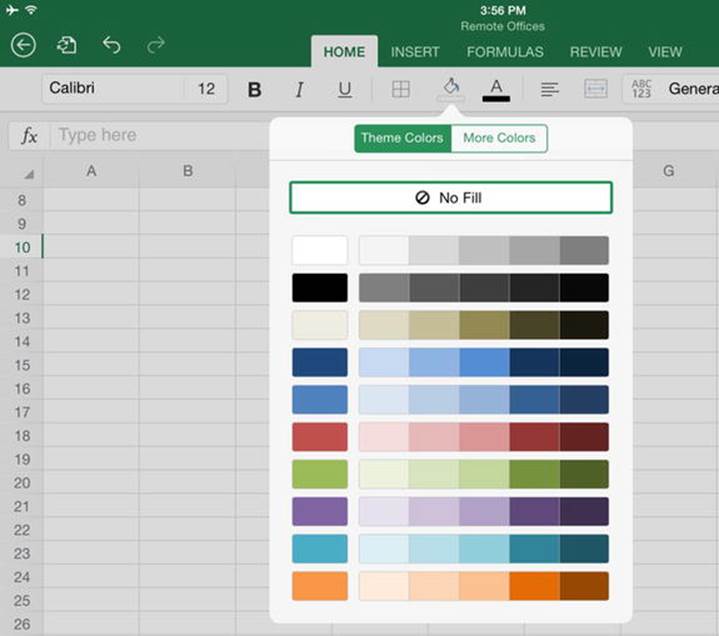Pick the lightest gray tint in white row
Screen dimensions: 719x636
(x=384, y=250)
